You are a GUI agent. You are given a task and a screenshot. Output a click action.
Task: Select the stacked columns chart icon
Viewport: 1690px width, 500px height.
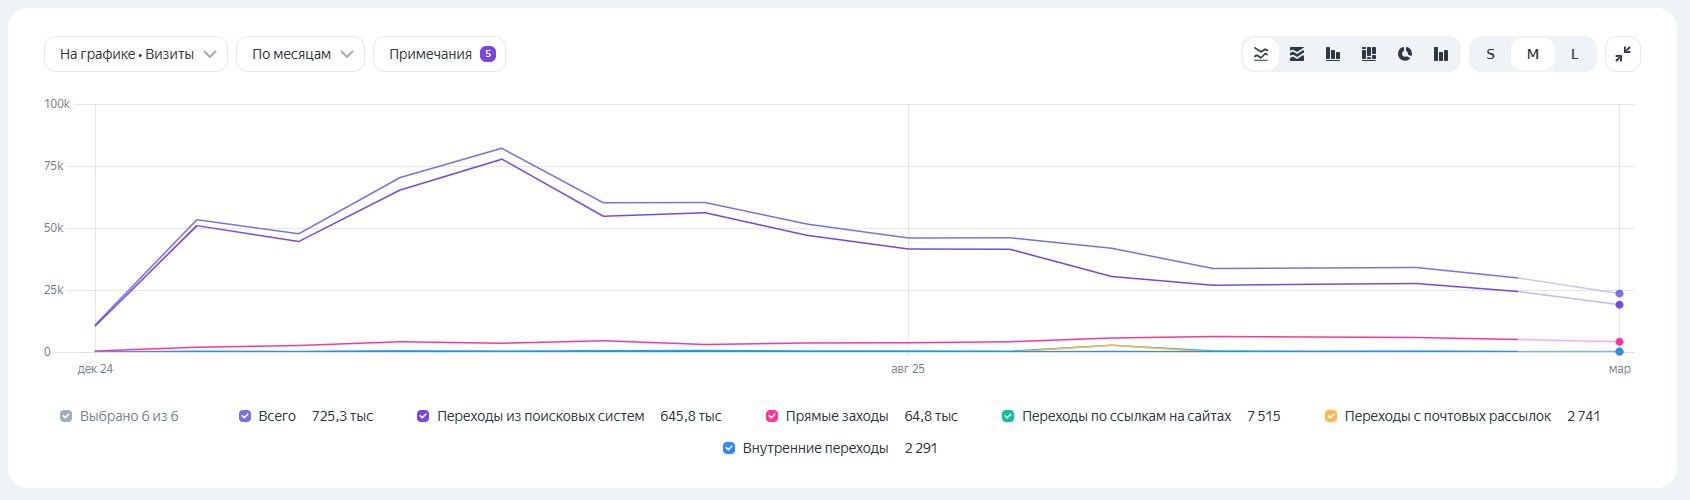(1369, 54)
